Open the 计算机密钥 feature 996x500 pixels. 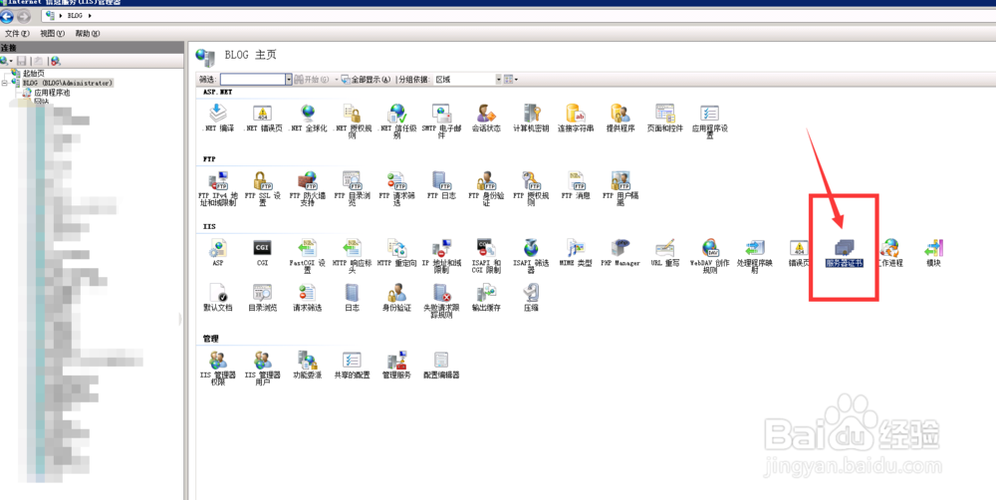531,118
